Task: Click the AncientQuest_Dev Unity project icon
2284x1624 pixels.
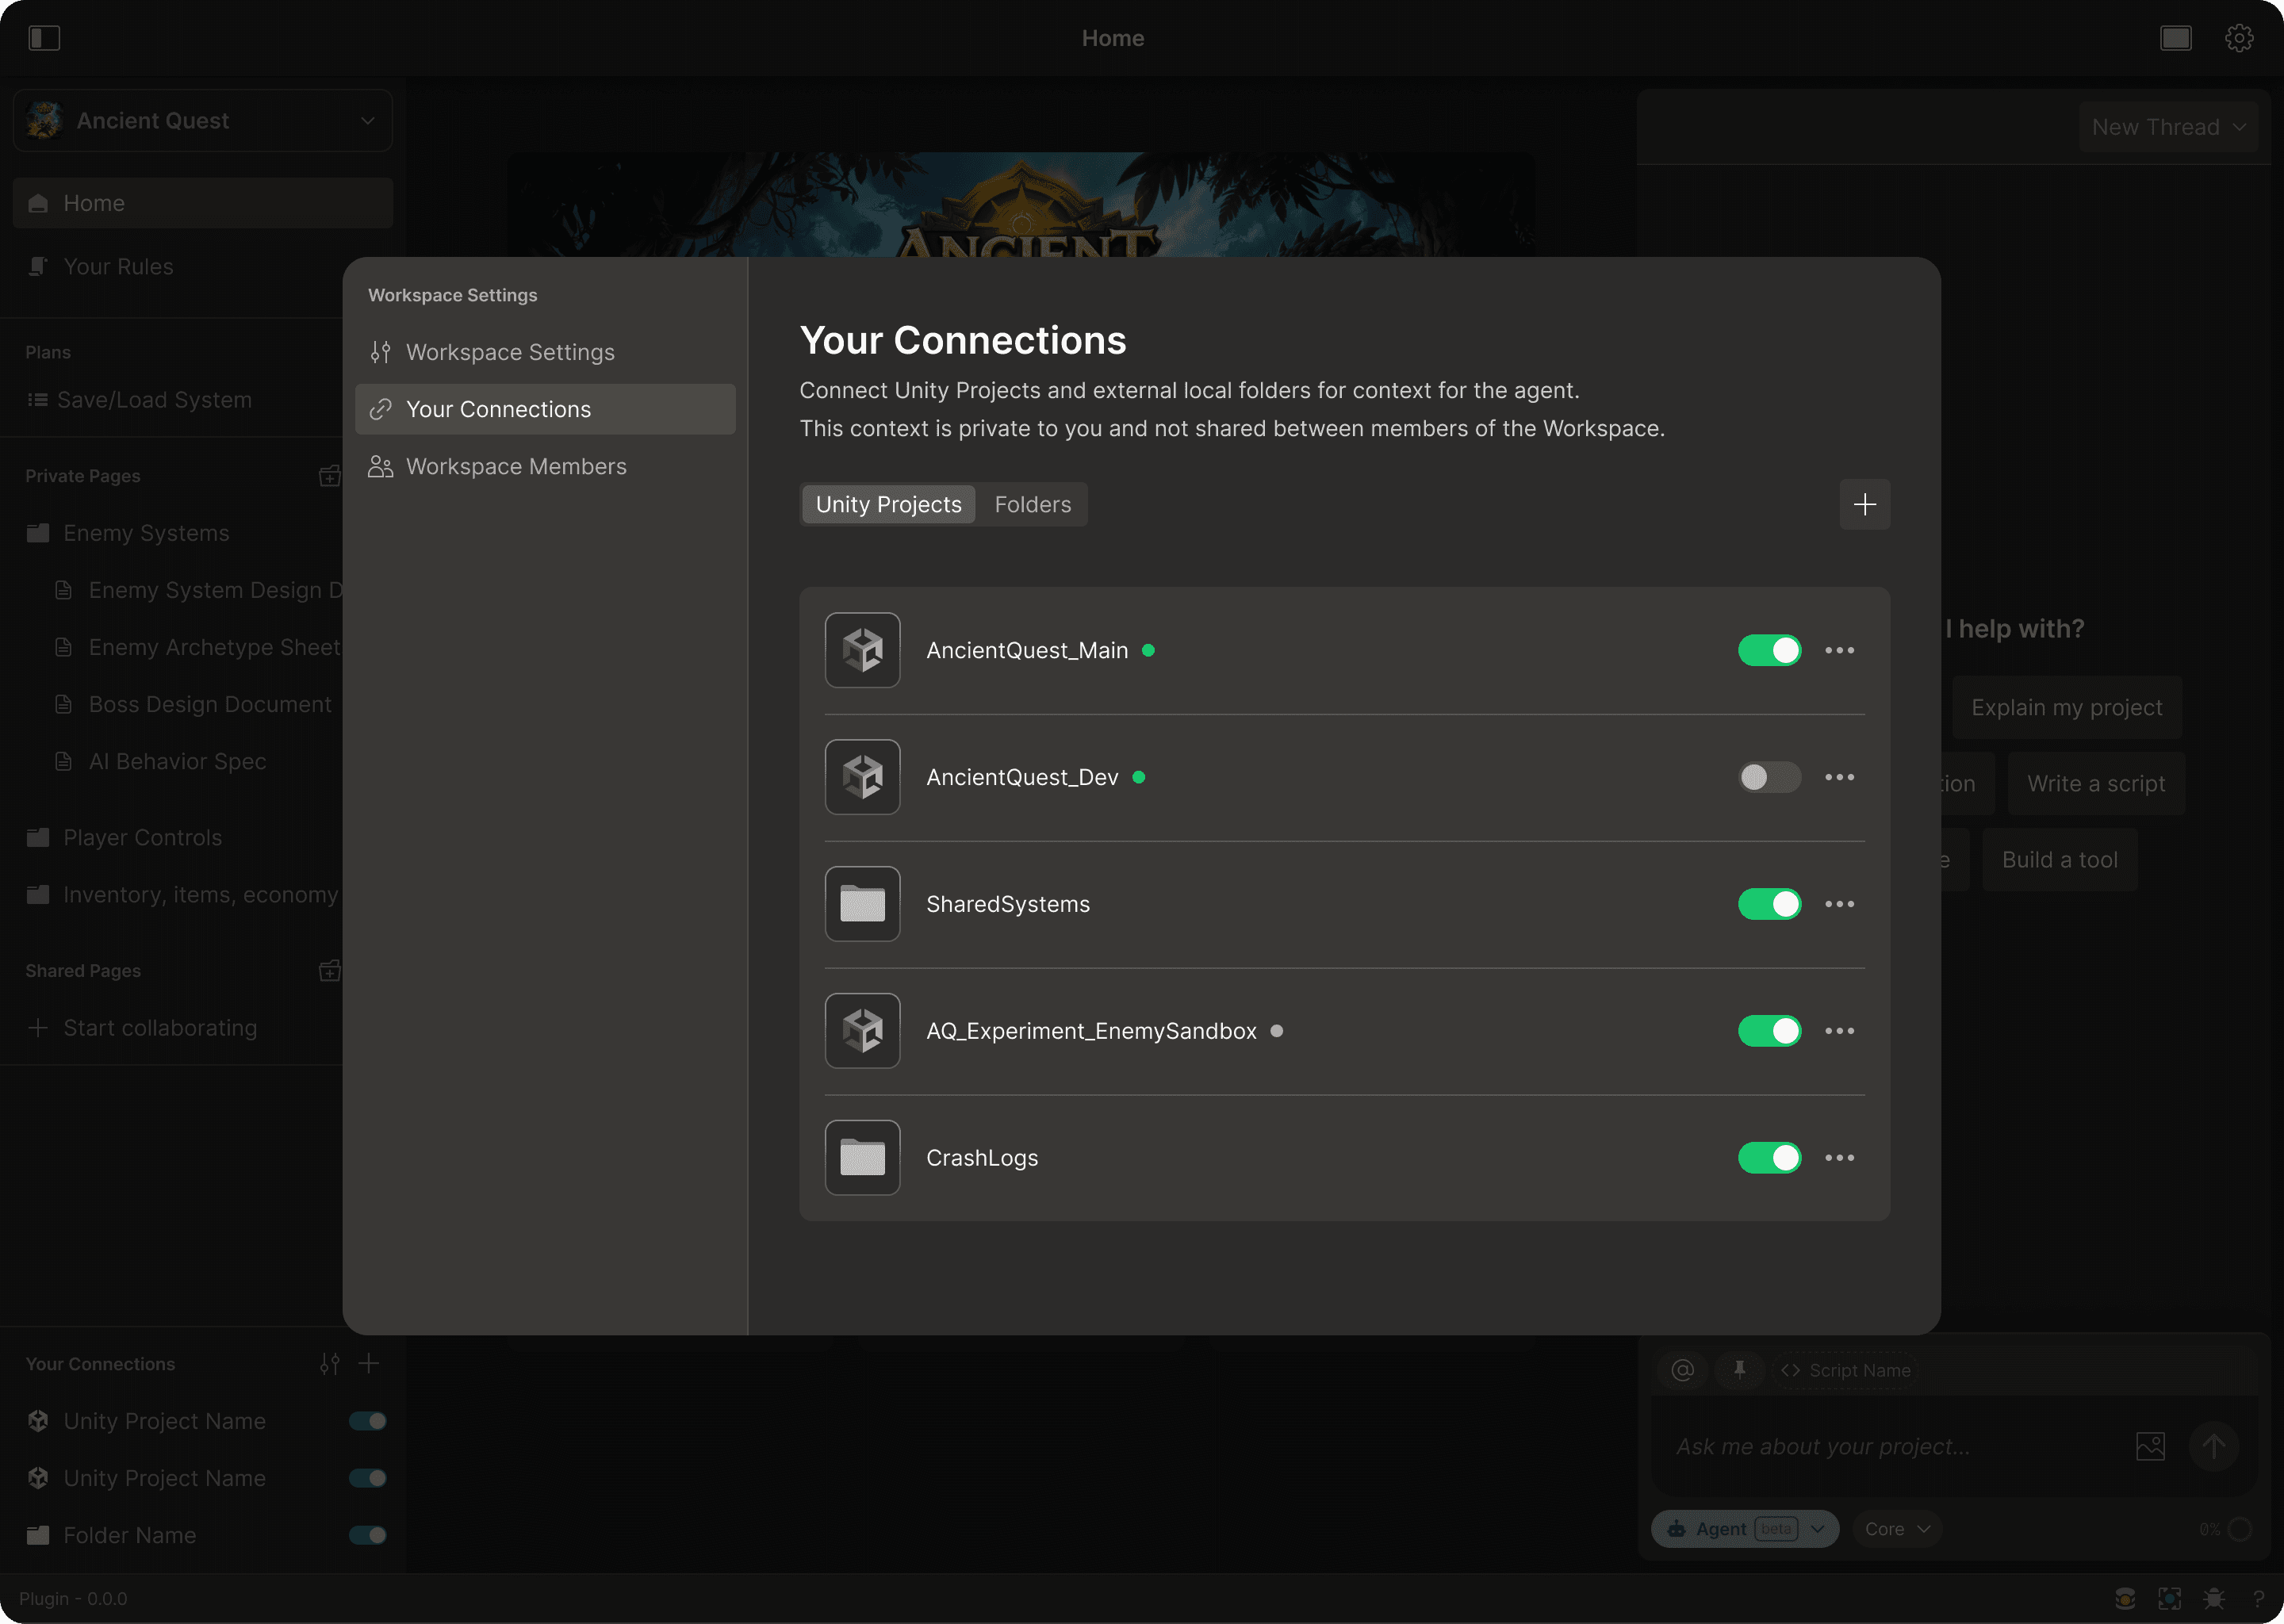Action: point(862,777)
